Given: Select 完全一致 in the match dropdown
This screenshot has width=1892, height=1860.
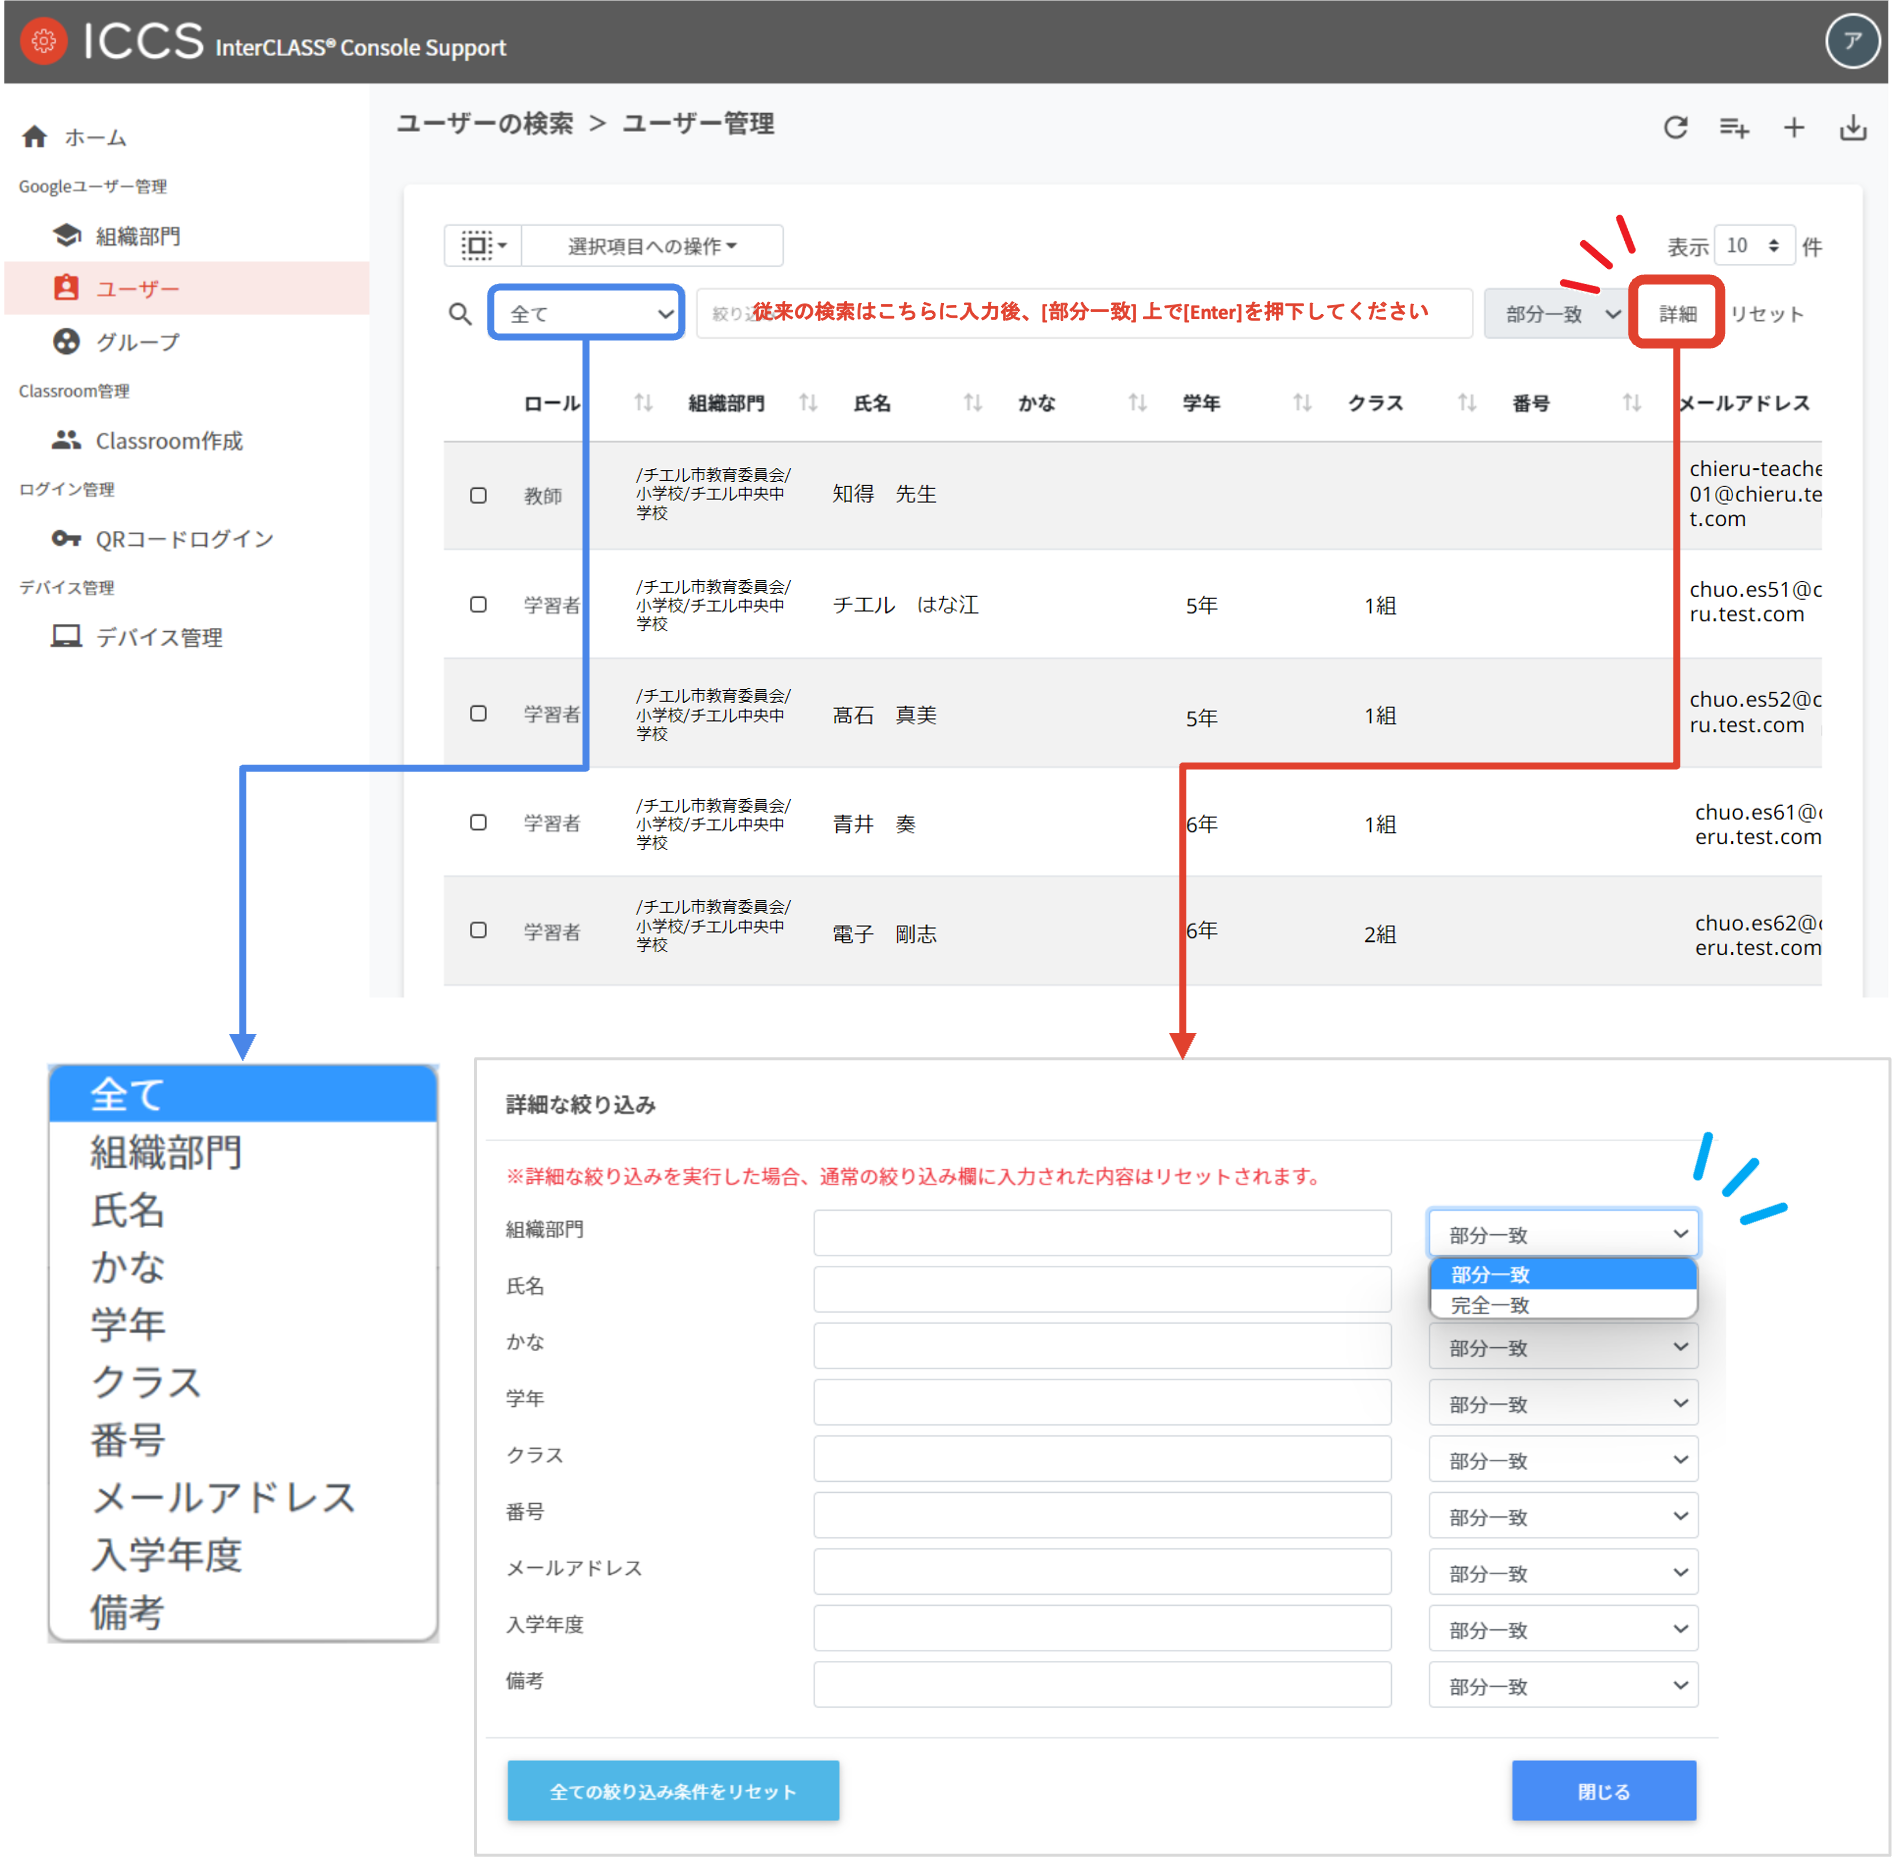Looking at the screenshot, I should point(1490,1305).
